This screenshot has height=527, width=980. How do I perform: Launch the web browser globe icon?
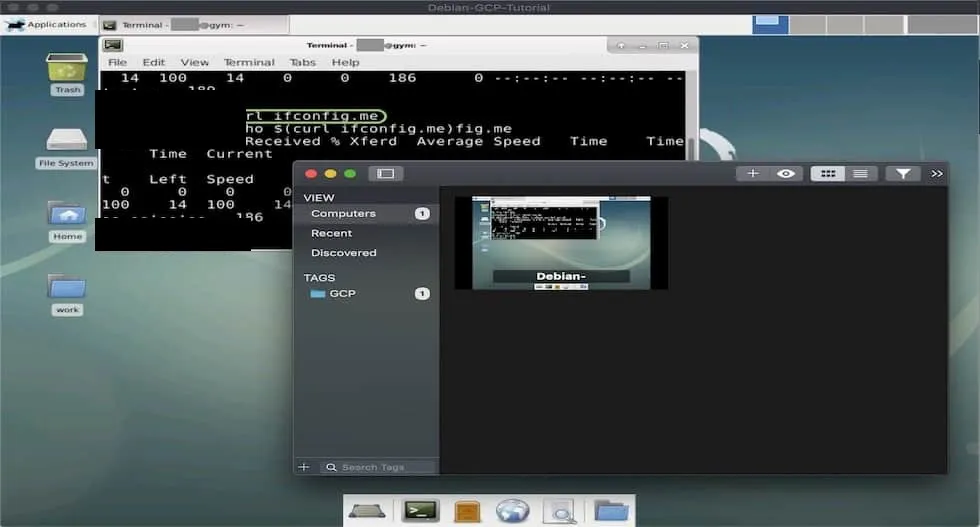[512, 511]
